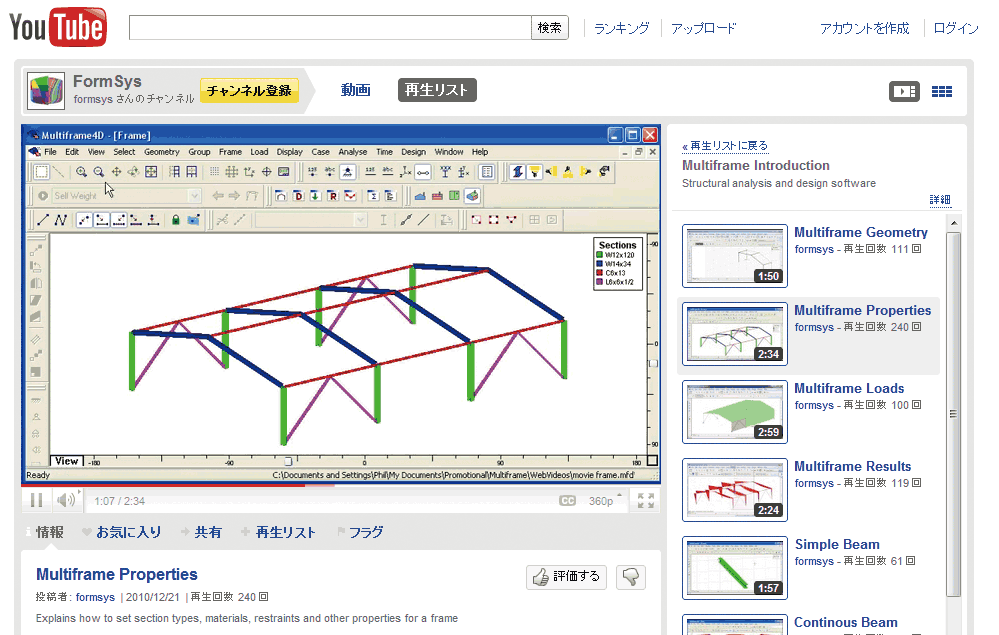
Task: Click red R reactions icon in Multiframe
Action: (x=333, y=196)
